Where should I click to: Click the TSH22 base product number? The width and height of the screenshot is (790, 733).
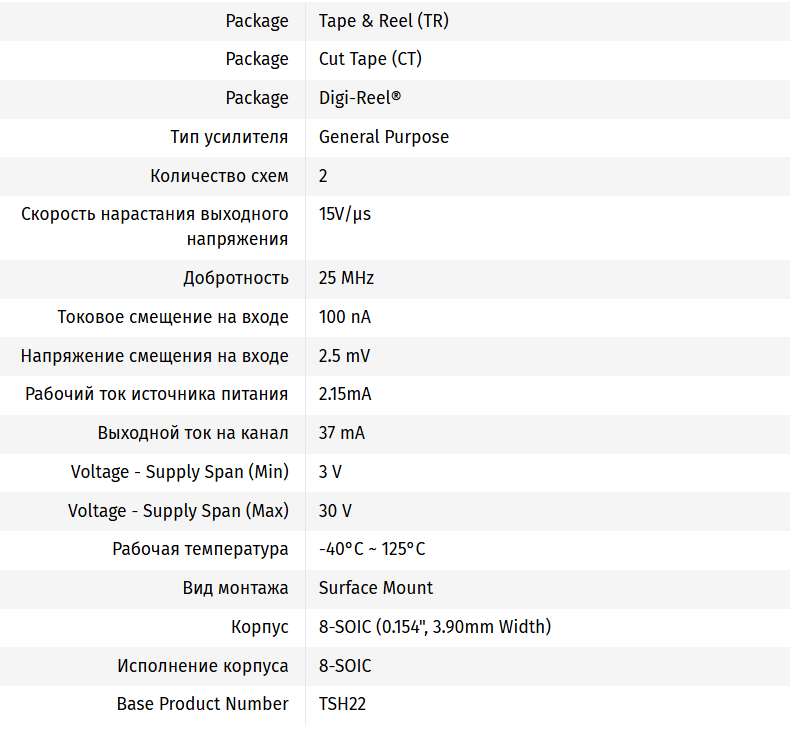342,704
